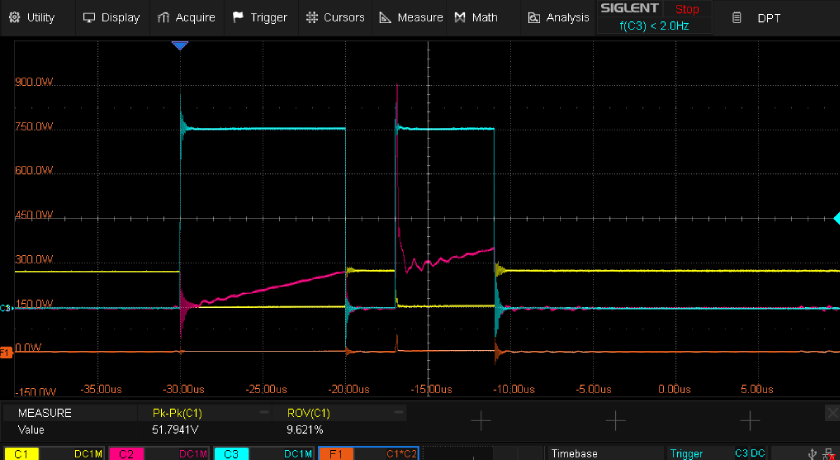Click the Stop run status indicator

tap(687, 9)
